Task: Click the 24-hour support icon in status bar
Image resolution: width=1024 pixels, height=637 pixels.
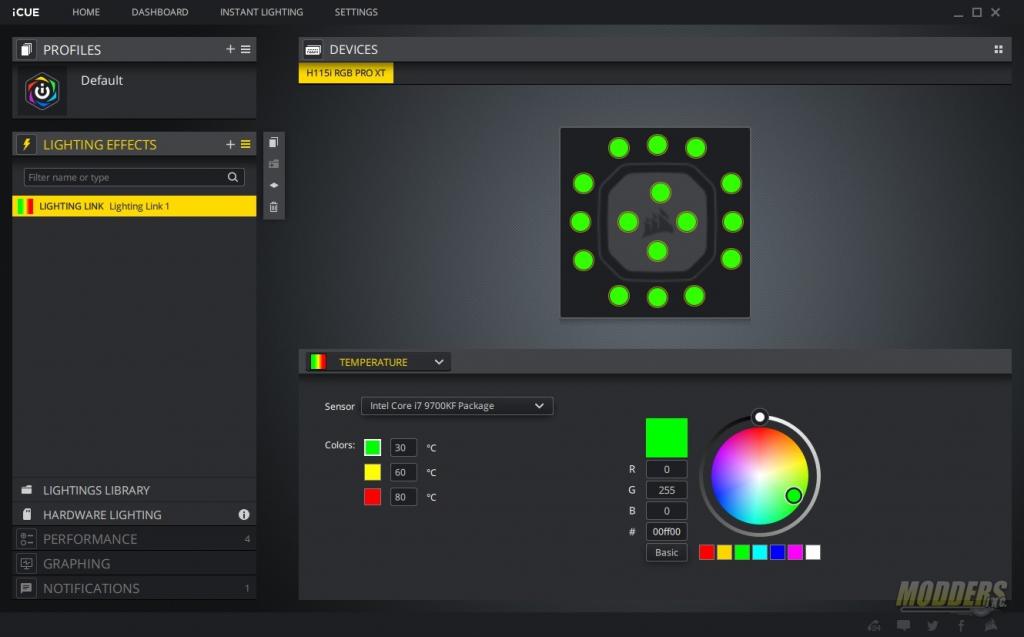Action: pyautogui.click(x=874, y=626)
